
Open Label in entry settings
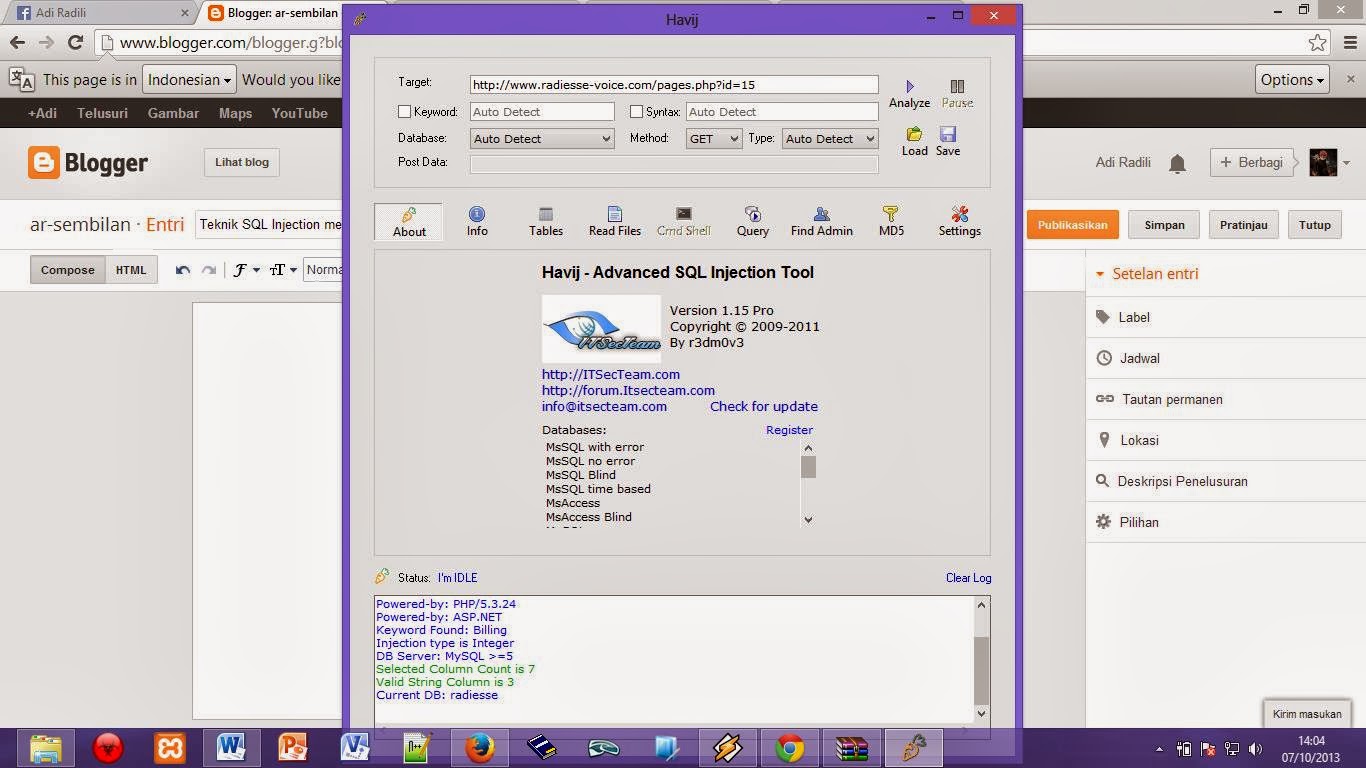tap(1123, 317)
